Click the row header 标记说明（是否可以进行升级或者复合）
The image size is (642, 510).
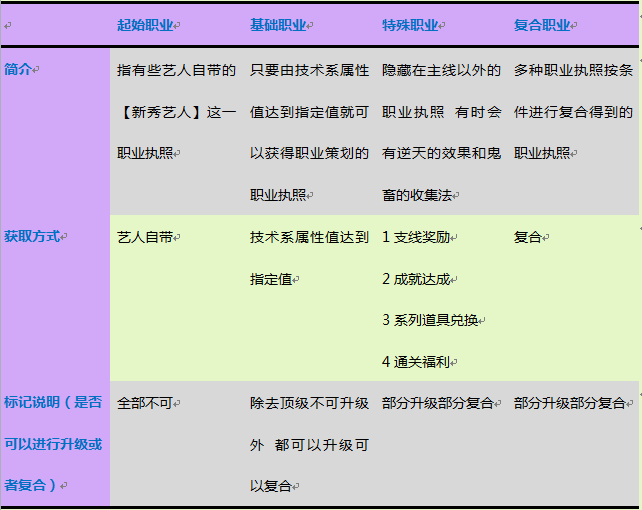point(53,444)
